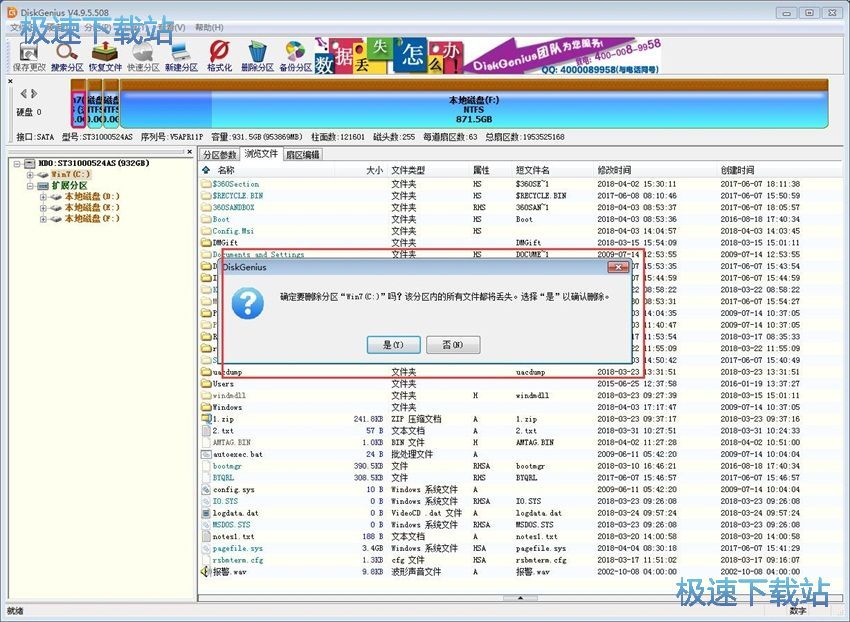Open the 备份分区 backup partition tool

pyautogui.click(x=295, y=56)
